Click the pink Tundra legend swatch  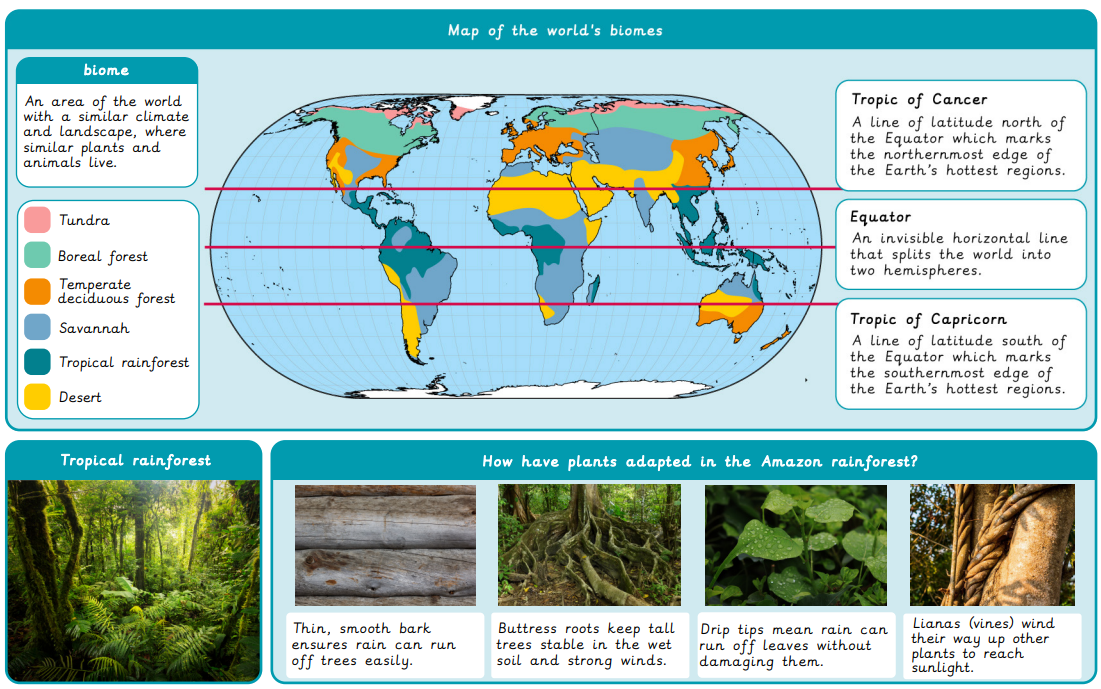point(37,220)
